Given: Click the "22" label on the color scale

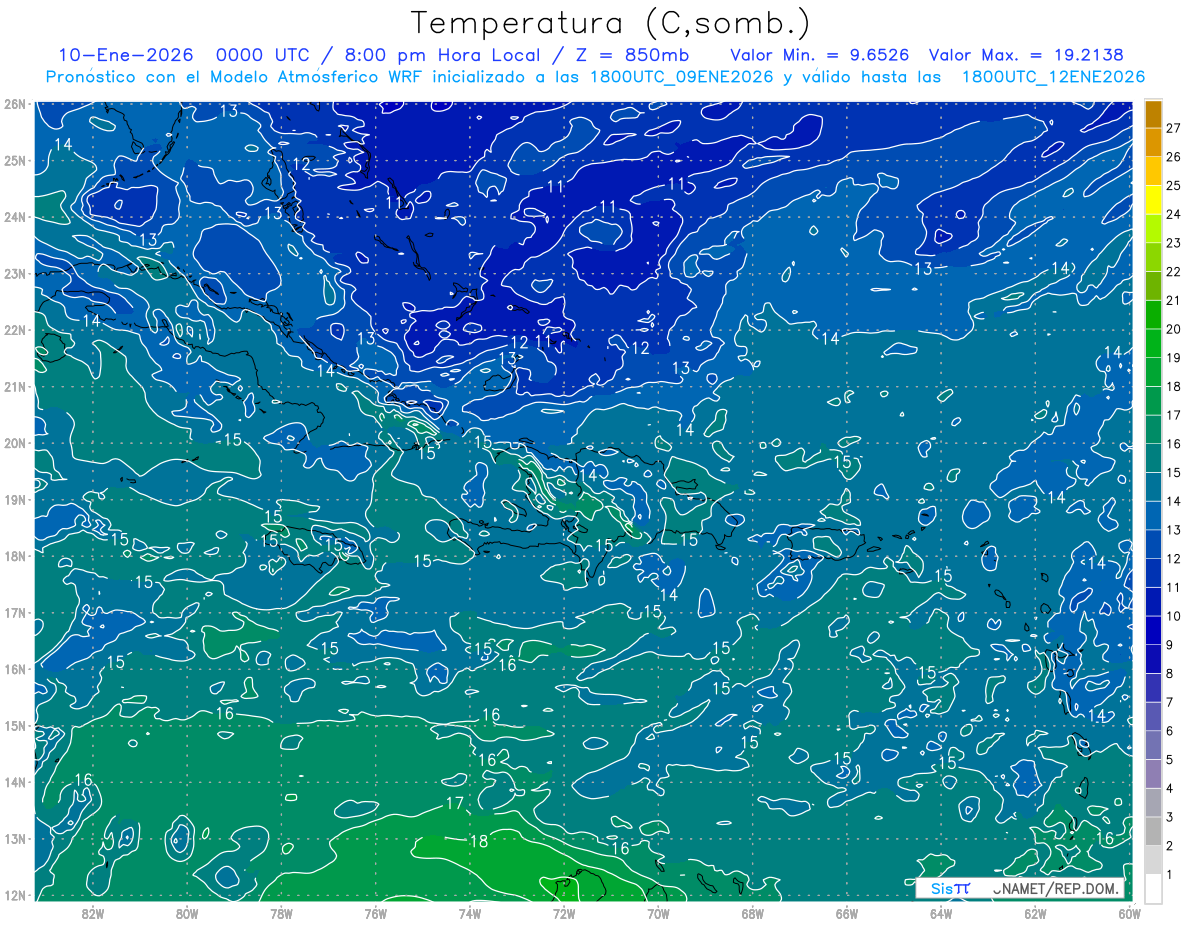Looking at the screenshot, I should coord(1173,272).
